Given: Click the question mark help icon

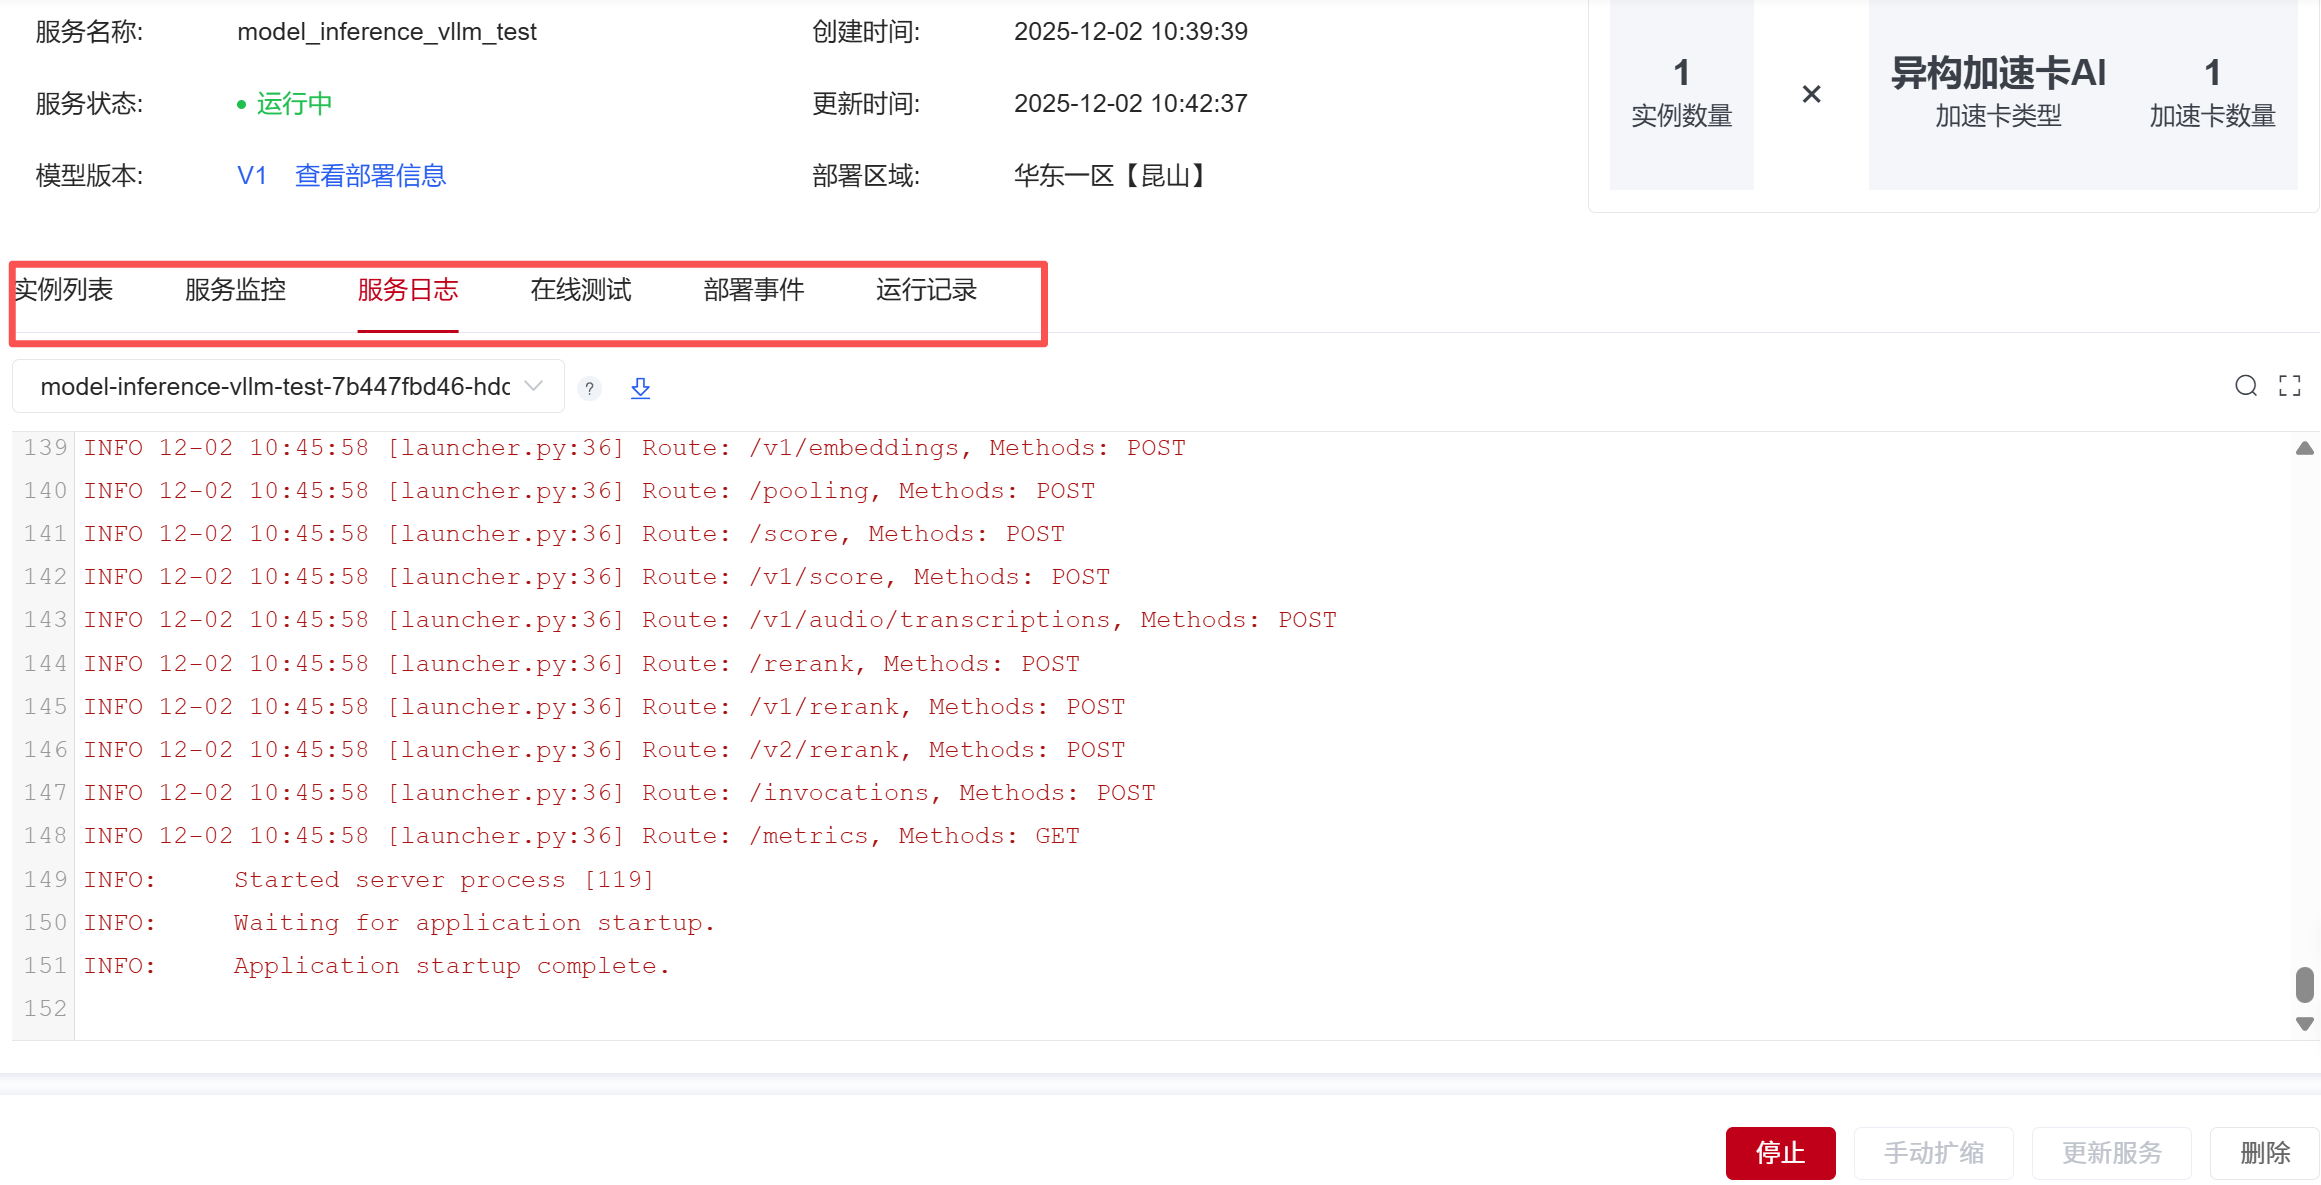Looking at the screenshot, I should click(x=590, y=388).
